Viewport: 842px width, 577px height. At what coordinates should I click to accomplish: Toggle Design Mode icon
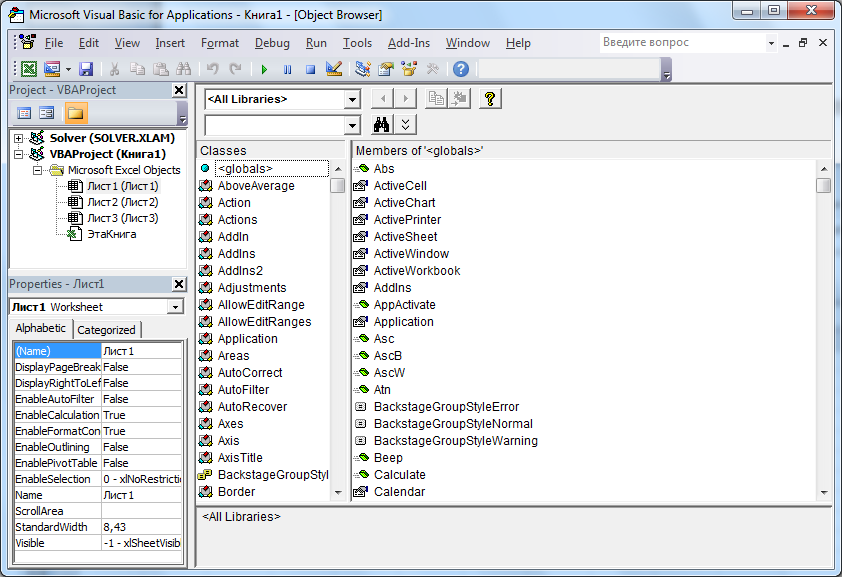334,69
